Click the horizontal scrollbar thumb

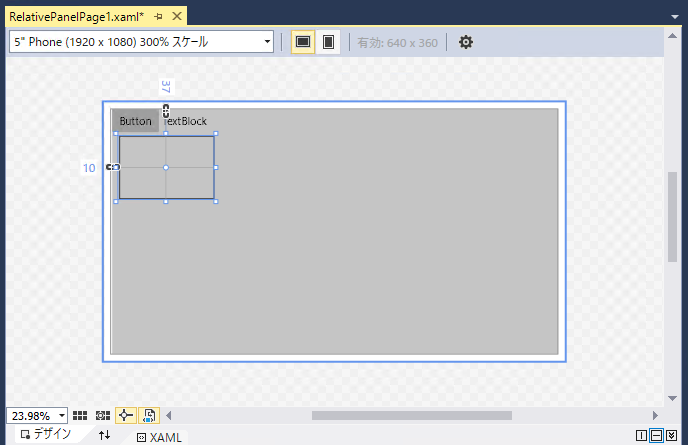pos(412,415)
